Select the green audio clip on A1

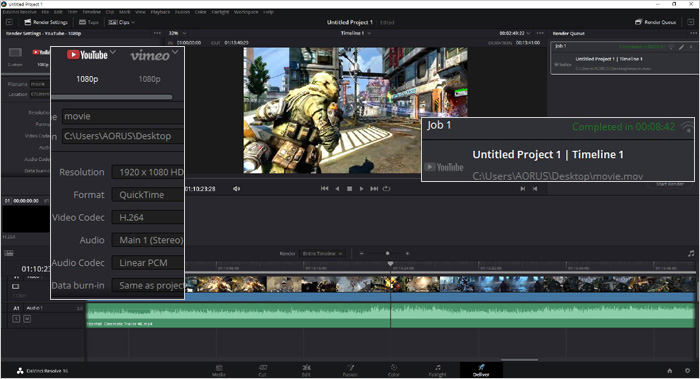[390, 316]
